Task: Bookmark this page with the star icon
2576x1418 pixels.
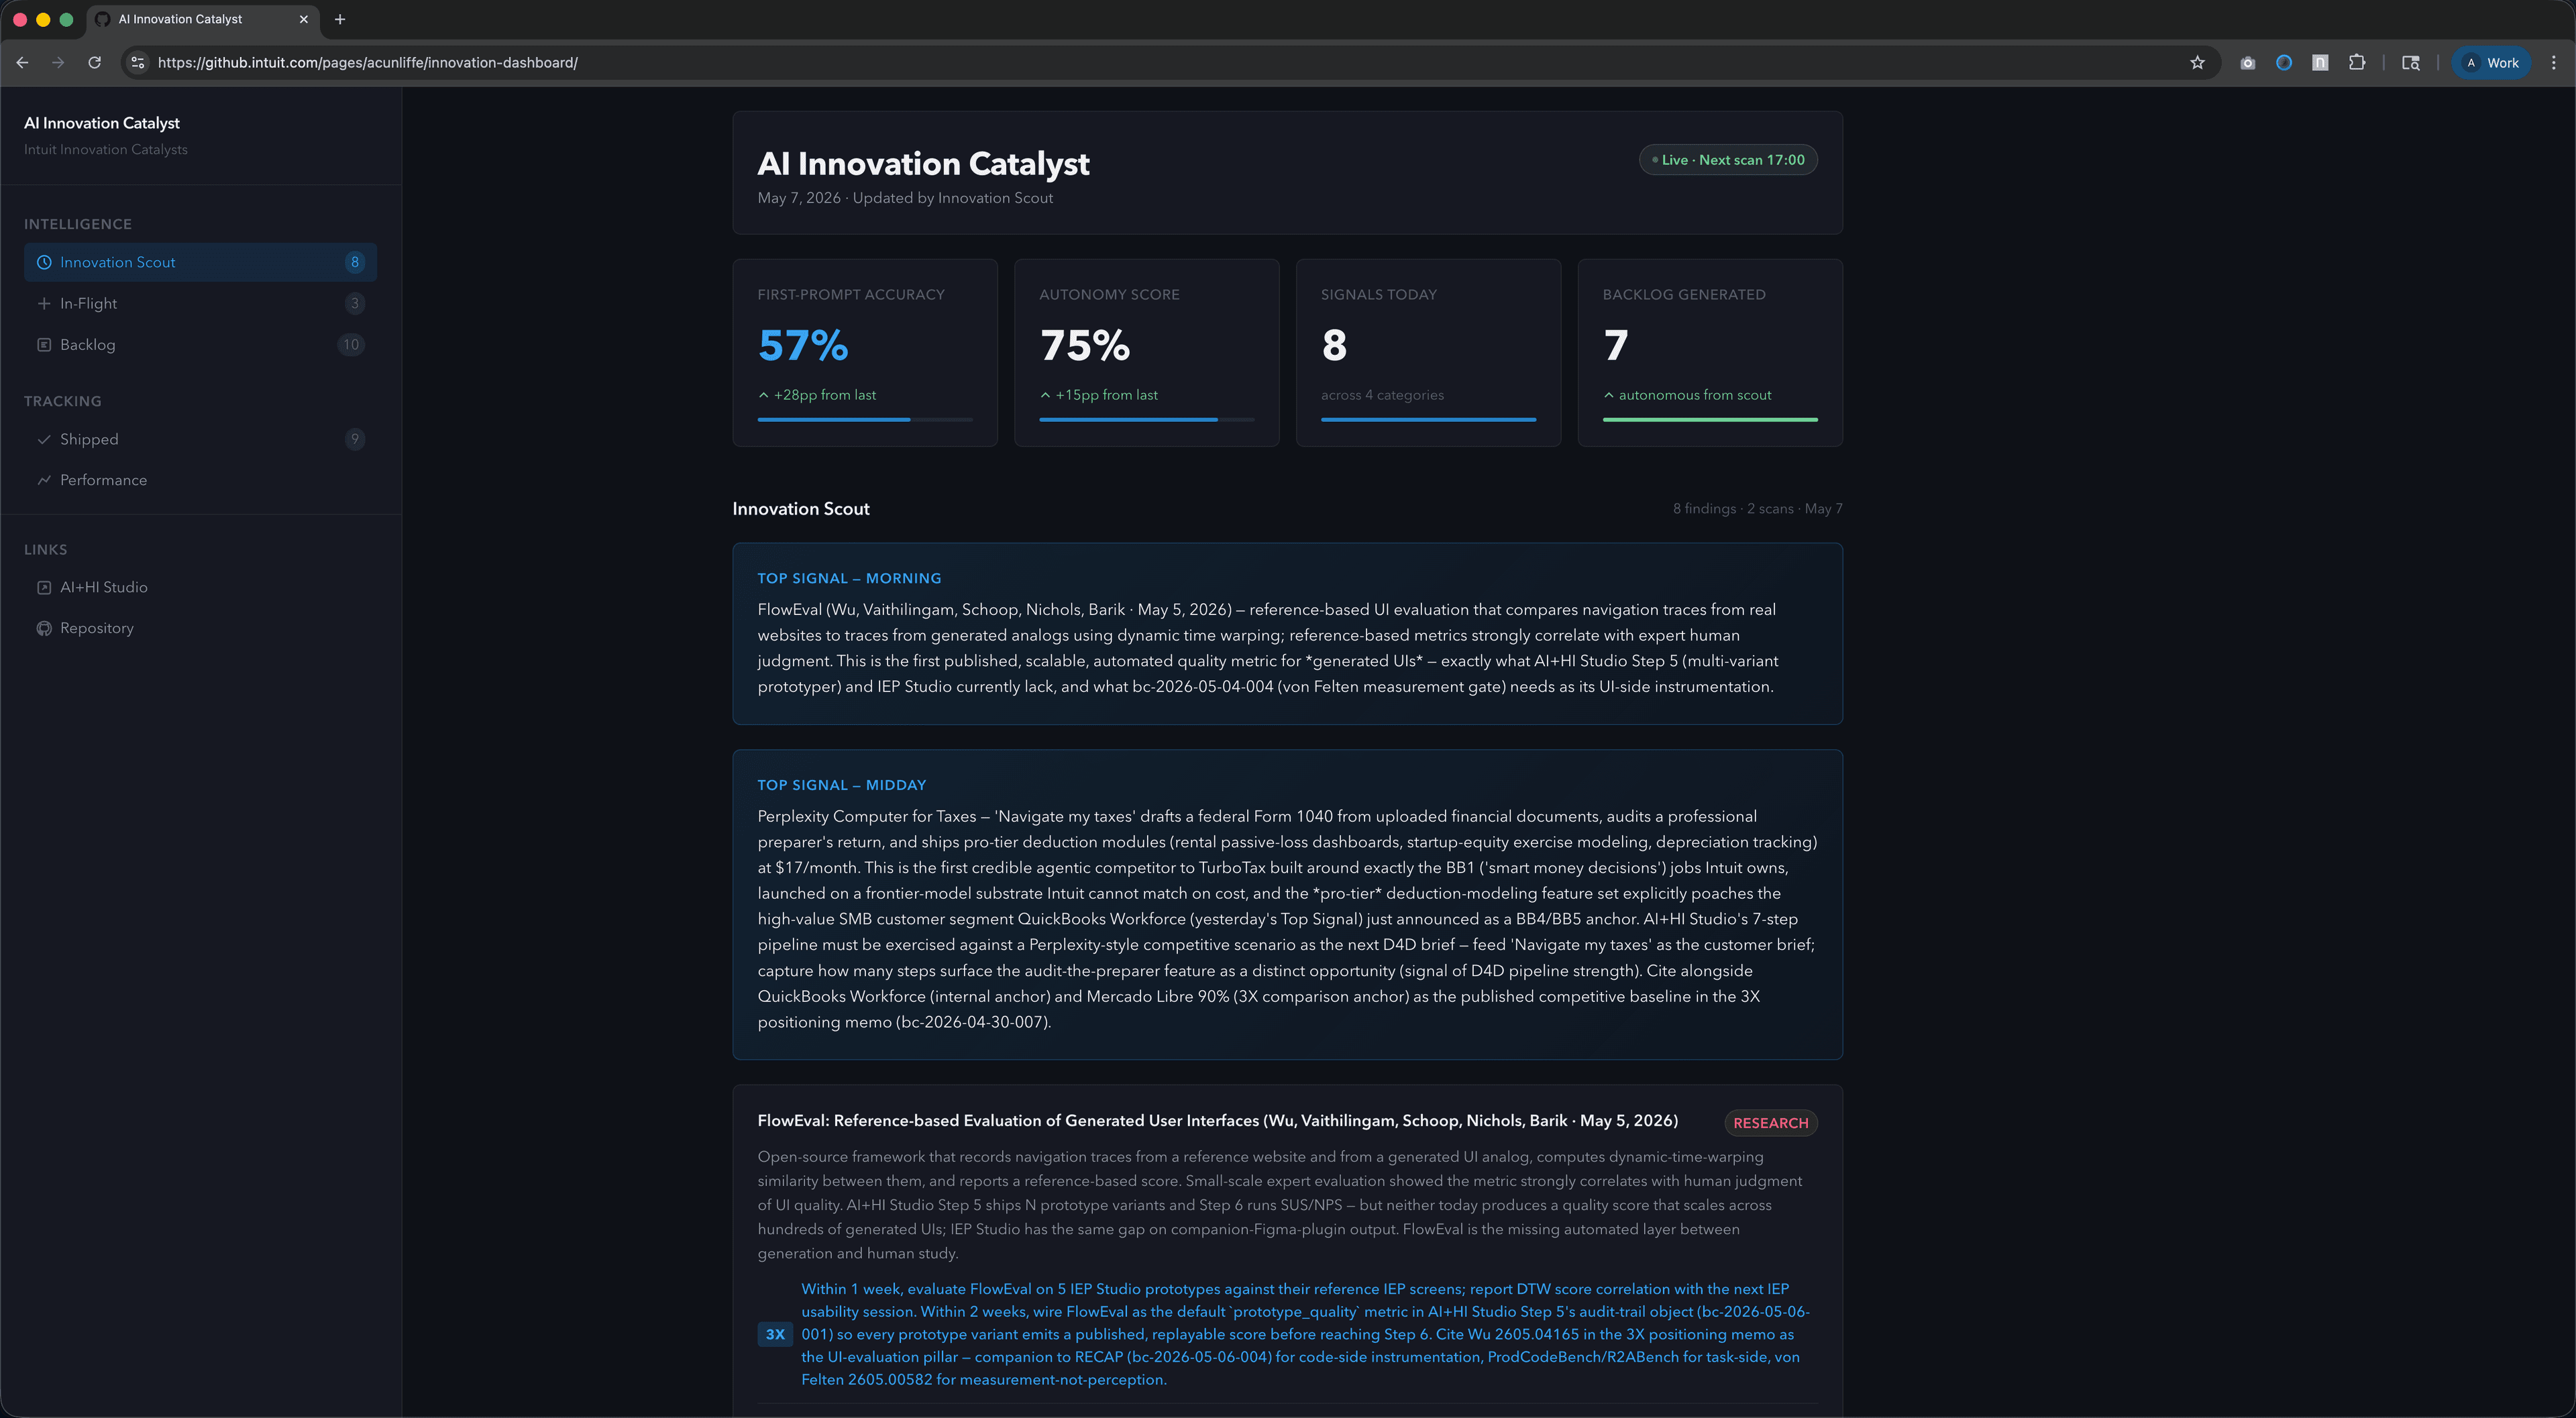Action: click(x=2197, y=62)
